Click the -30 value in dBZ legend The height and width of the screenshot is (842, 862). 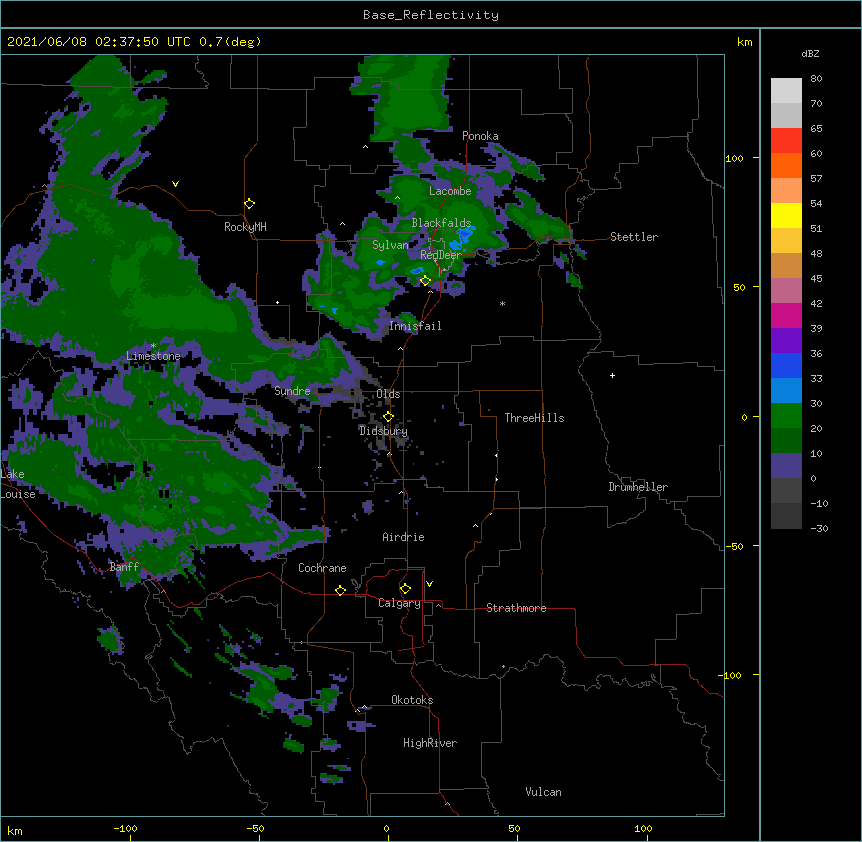(x=819, y=528)
